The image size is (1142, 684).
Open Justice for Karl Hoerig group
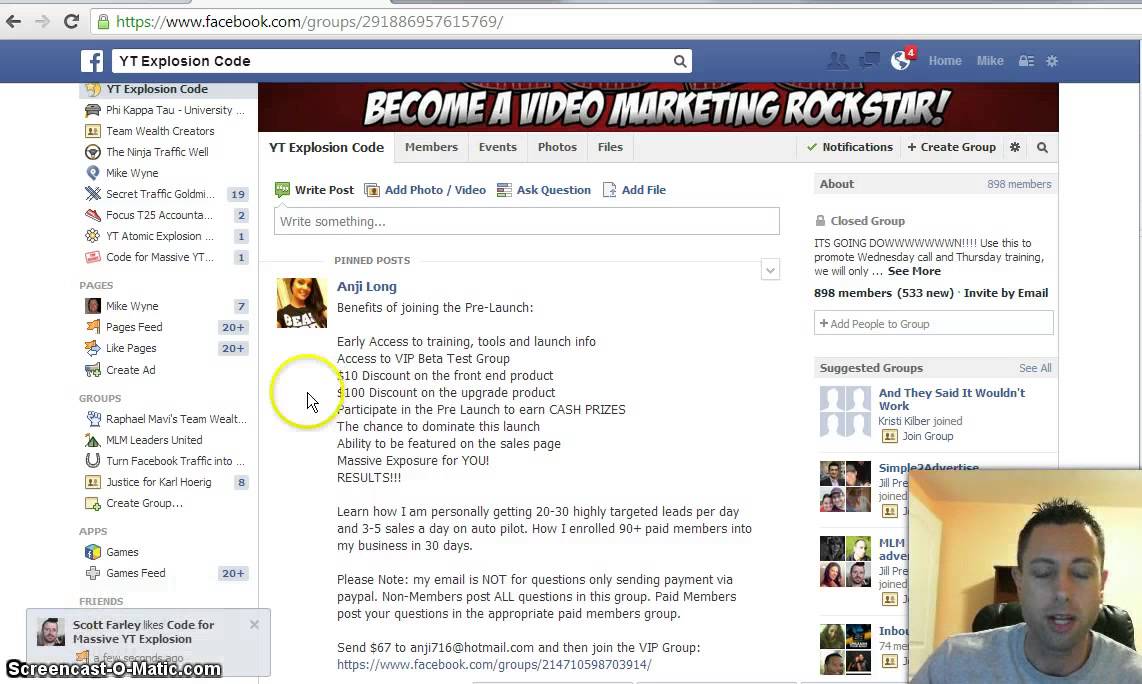pyautogui.click(x=159, y=482)
